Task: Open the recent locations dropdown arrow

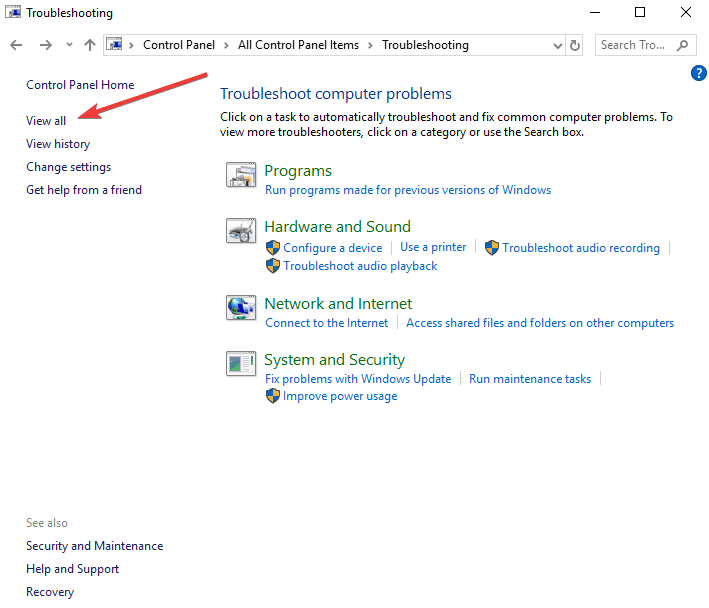Action: coord(69,45)
